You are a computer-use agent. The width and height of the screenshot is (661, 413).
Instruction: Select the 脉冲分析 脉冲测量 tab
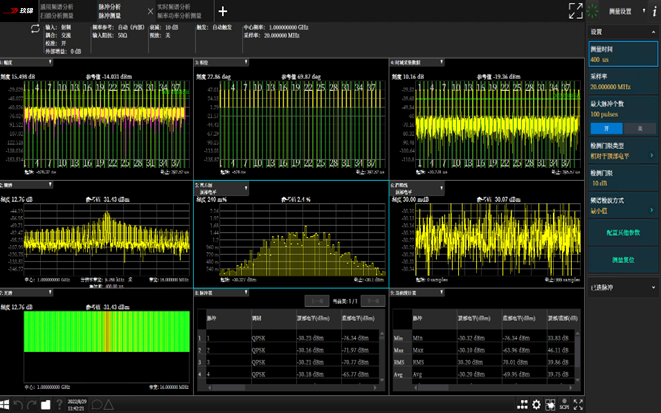click(x=110, y=11)
